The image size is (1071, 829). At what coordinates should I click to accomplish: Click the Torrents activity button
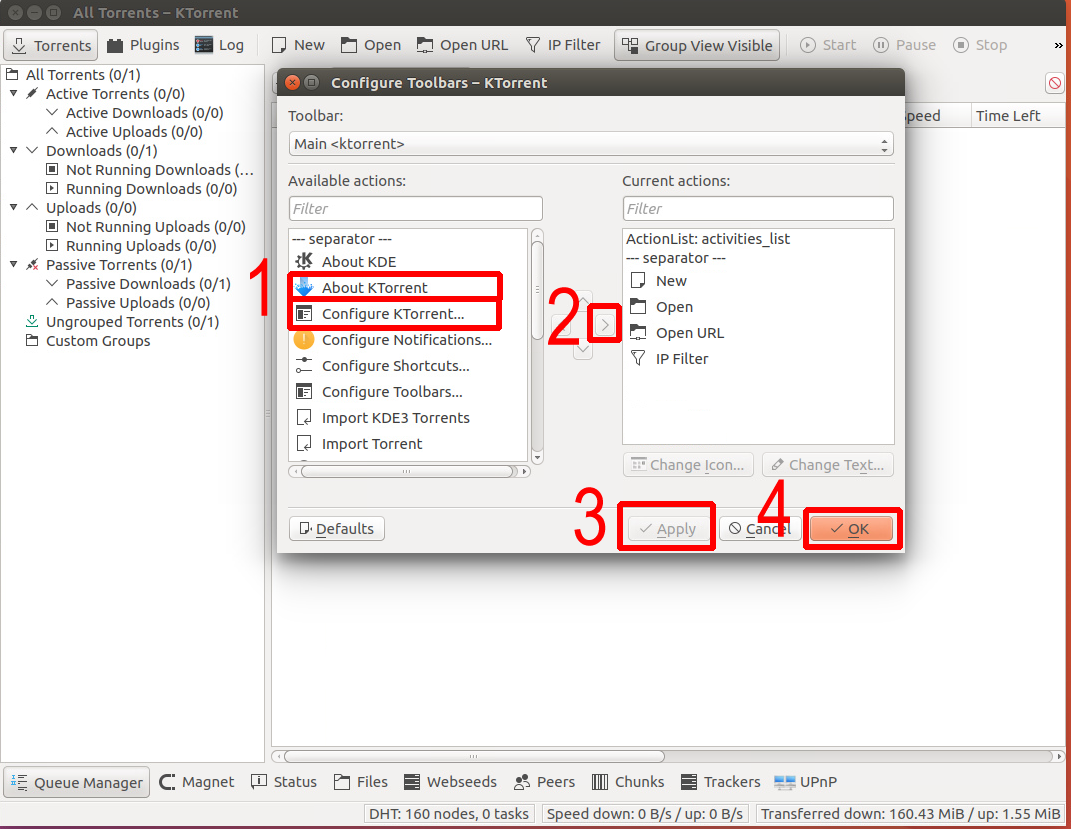click(51, 45)
